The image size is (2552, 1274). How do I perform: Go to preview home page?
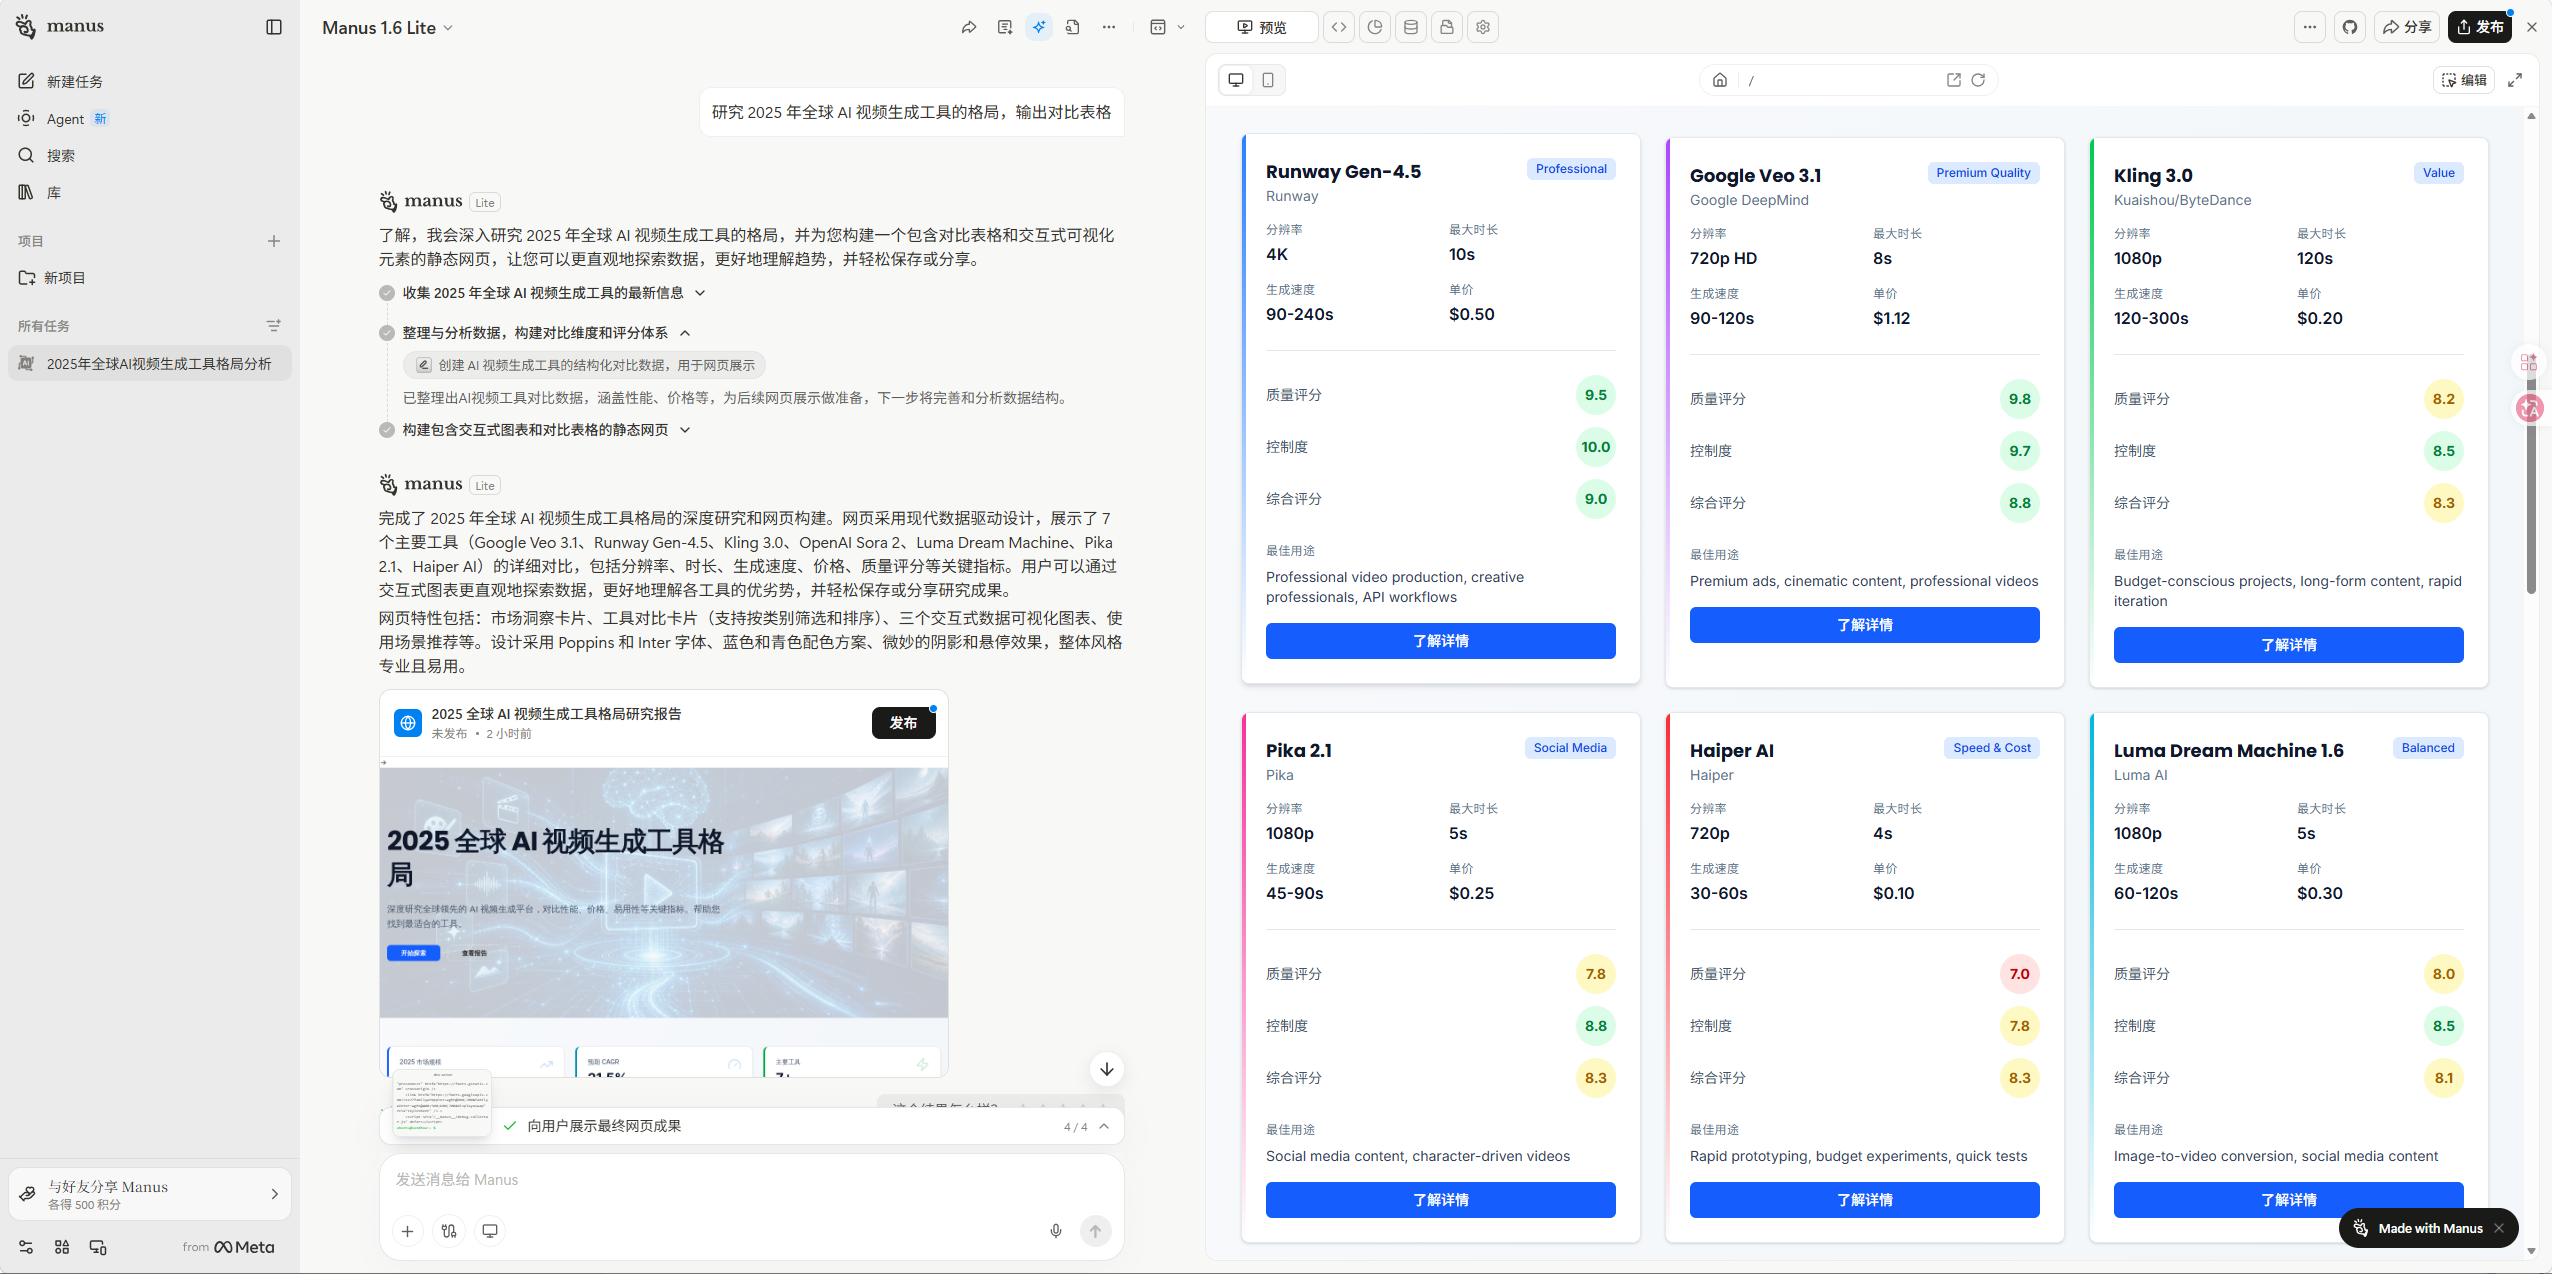tap(1720, 80)
